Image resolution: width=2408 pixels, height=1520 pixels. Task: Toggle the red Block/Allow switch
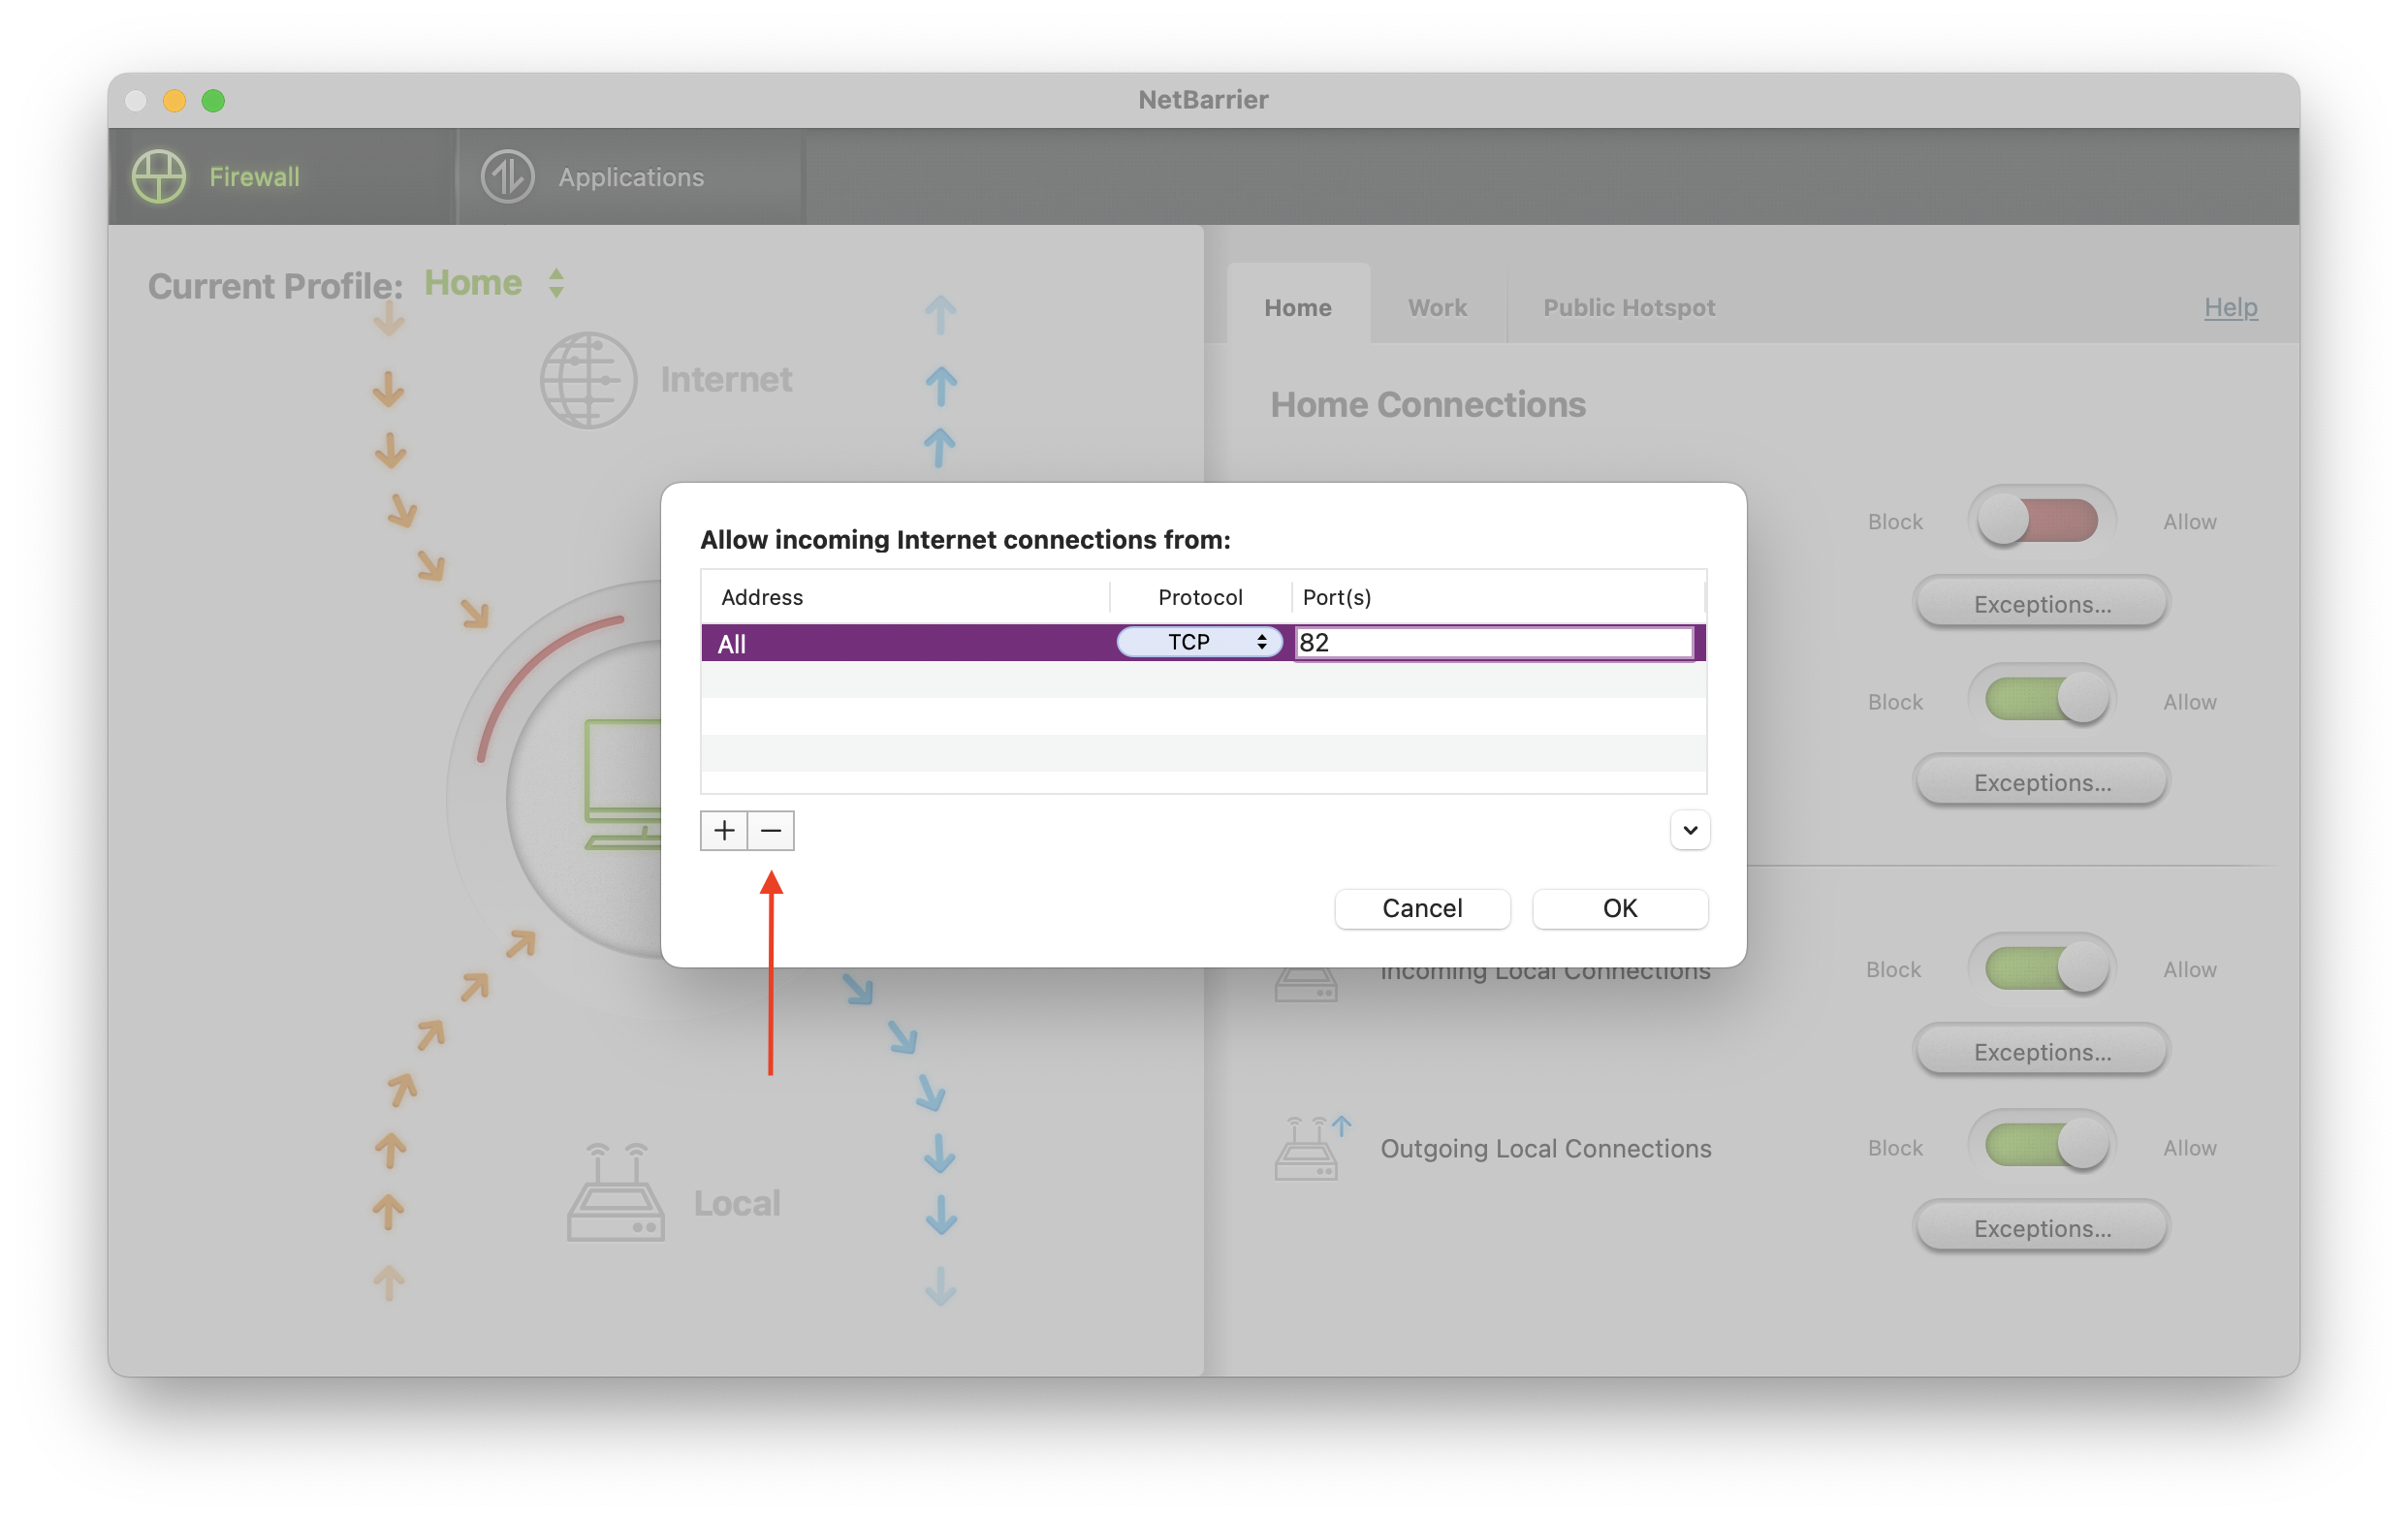[2043, 521]
